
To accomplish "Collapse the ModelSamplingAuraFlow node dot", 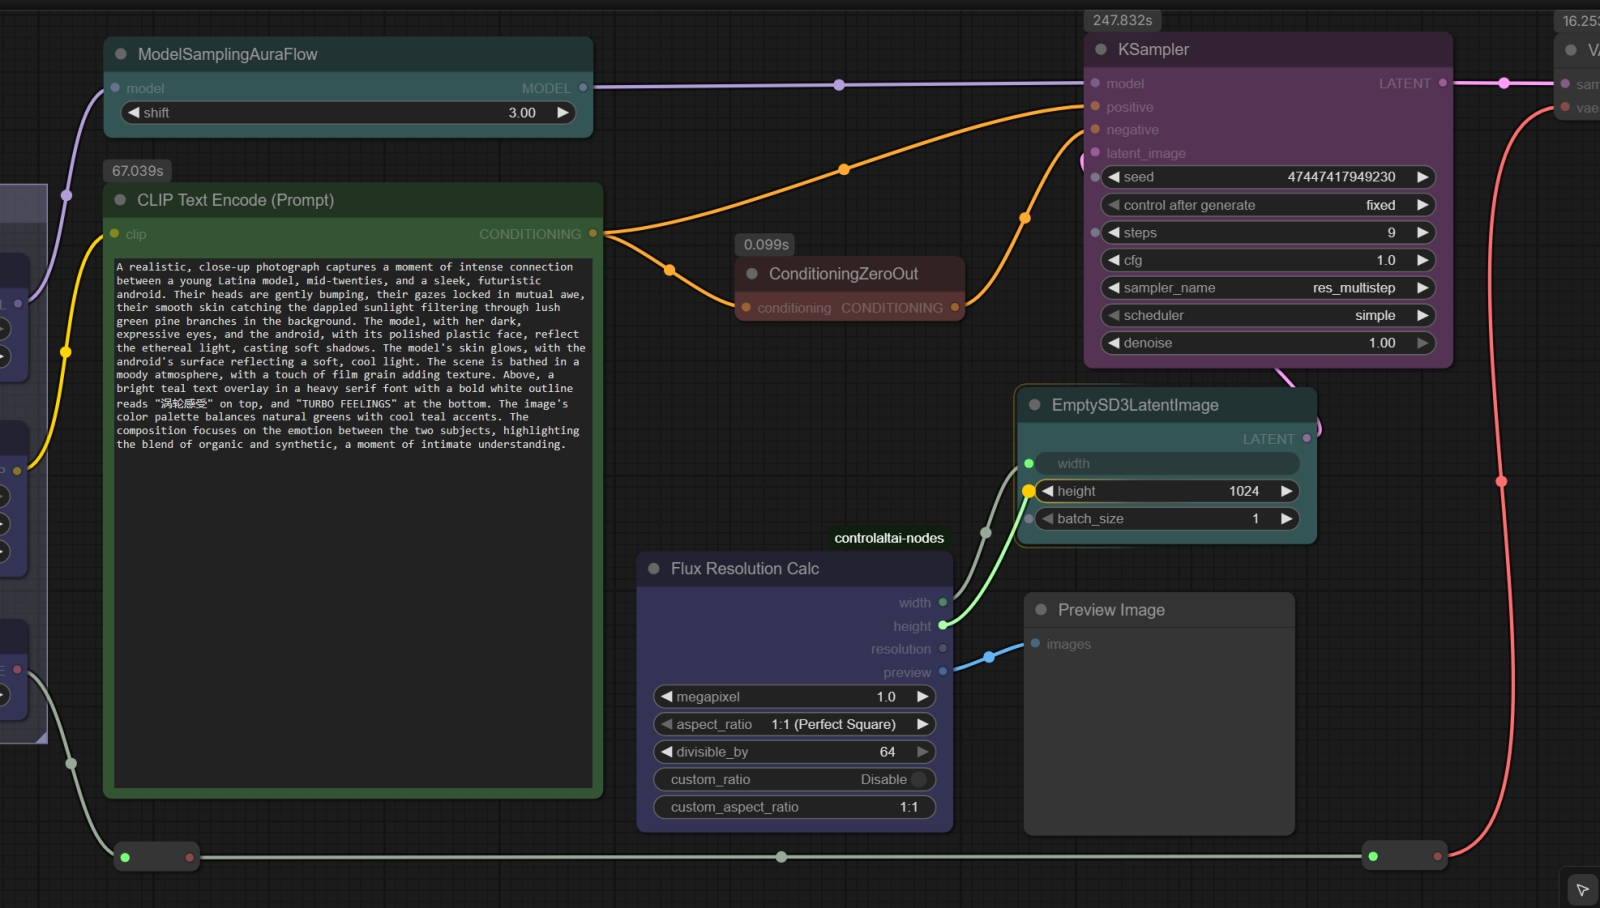I will (x=121, y=54).
